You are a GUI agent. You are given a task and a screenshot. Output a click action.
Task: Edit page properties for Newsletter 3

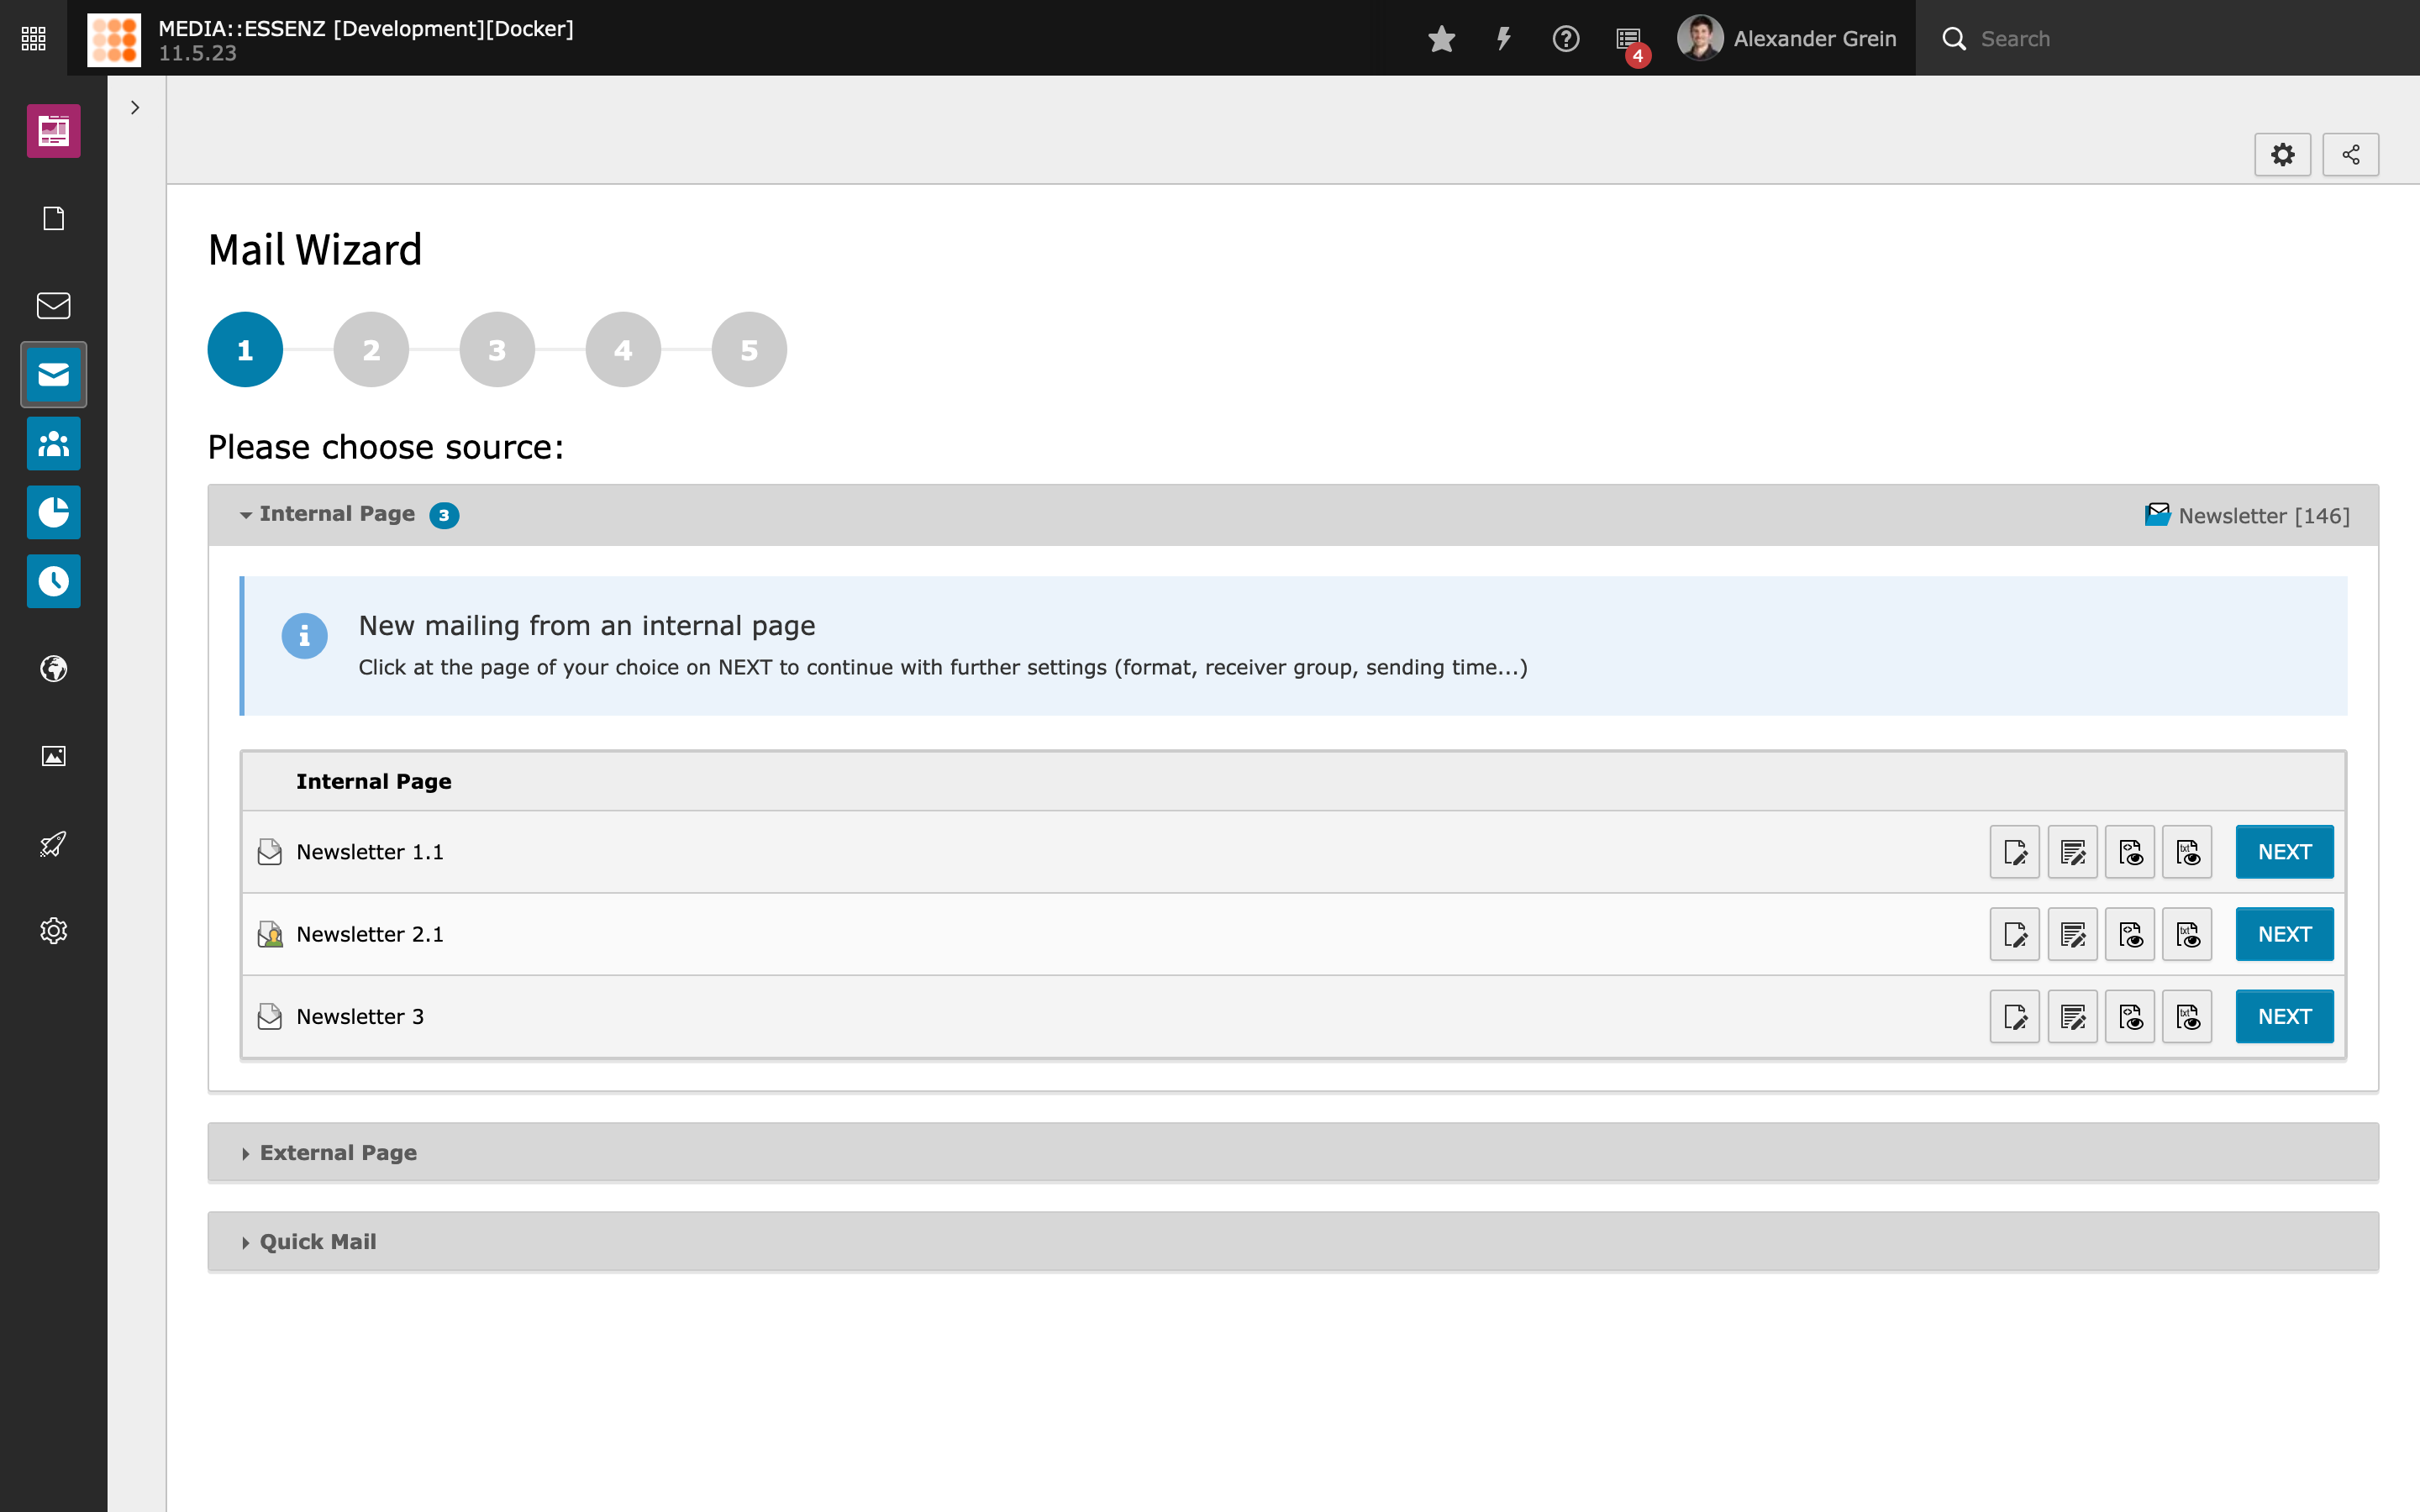[x=2014, y=1016]
